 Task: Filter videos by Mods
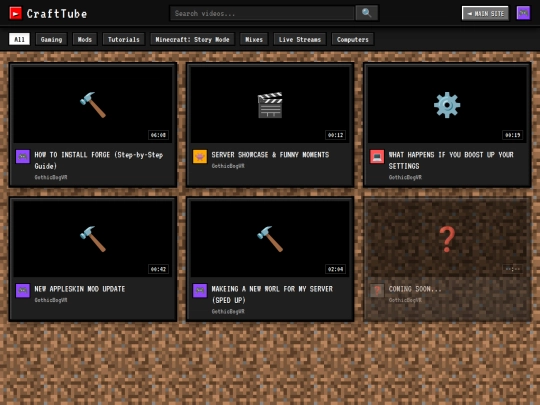pyautogui.click(x=85, y=39)
